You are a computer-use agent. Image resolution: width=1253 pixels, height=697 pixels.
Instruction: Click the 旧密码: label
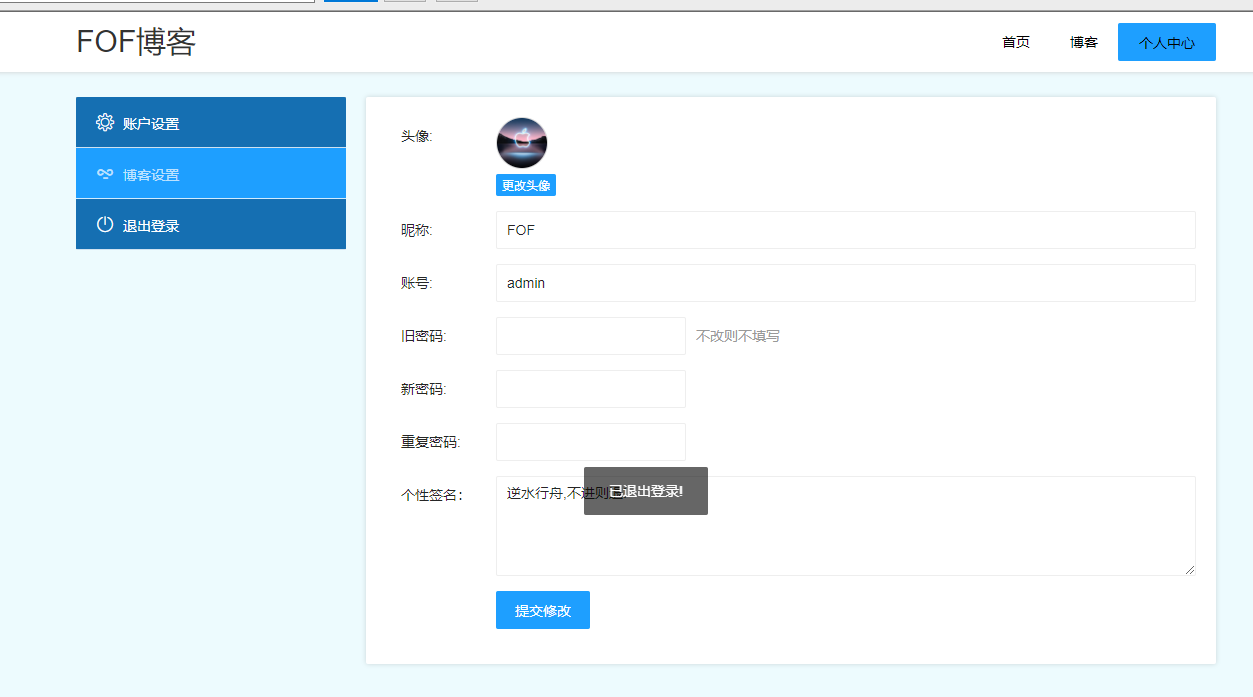424,336
